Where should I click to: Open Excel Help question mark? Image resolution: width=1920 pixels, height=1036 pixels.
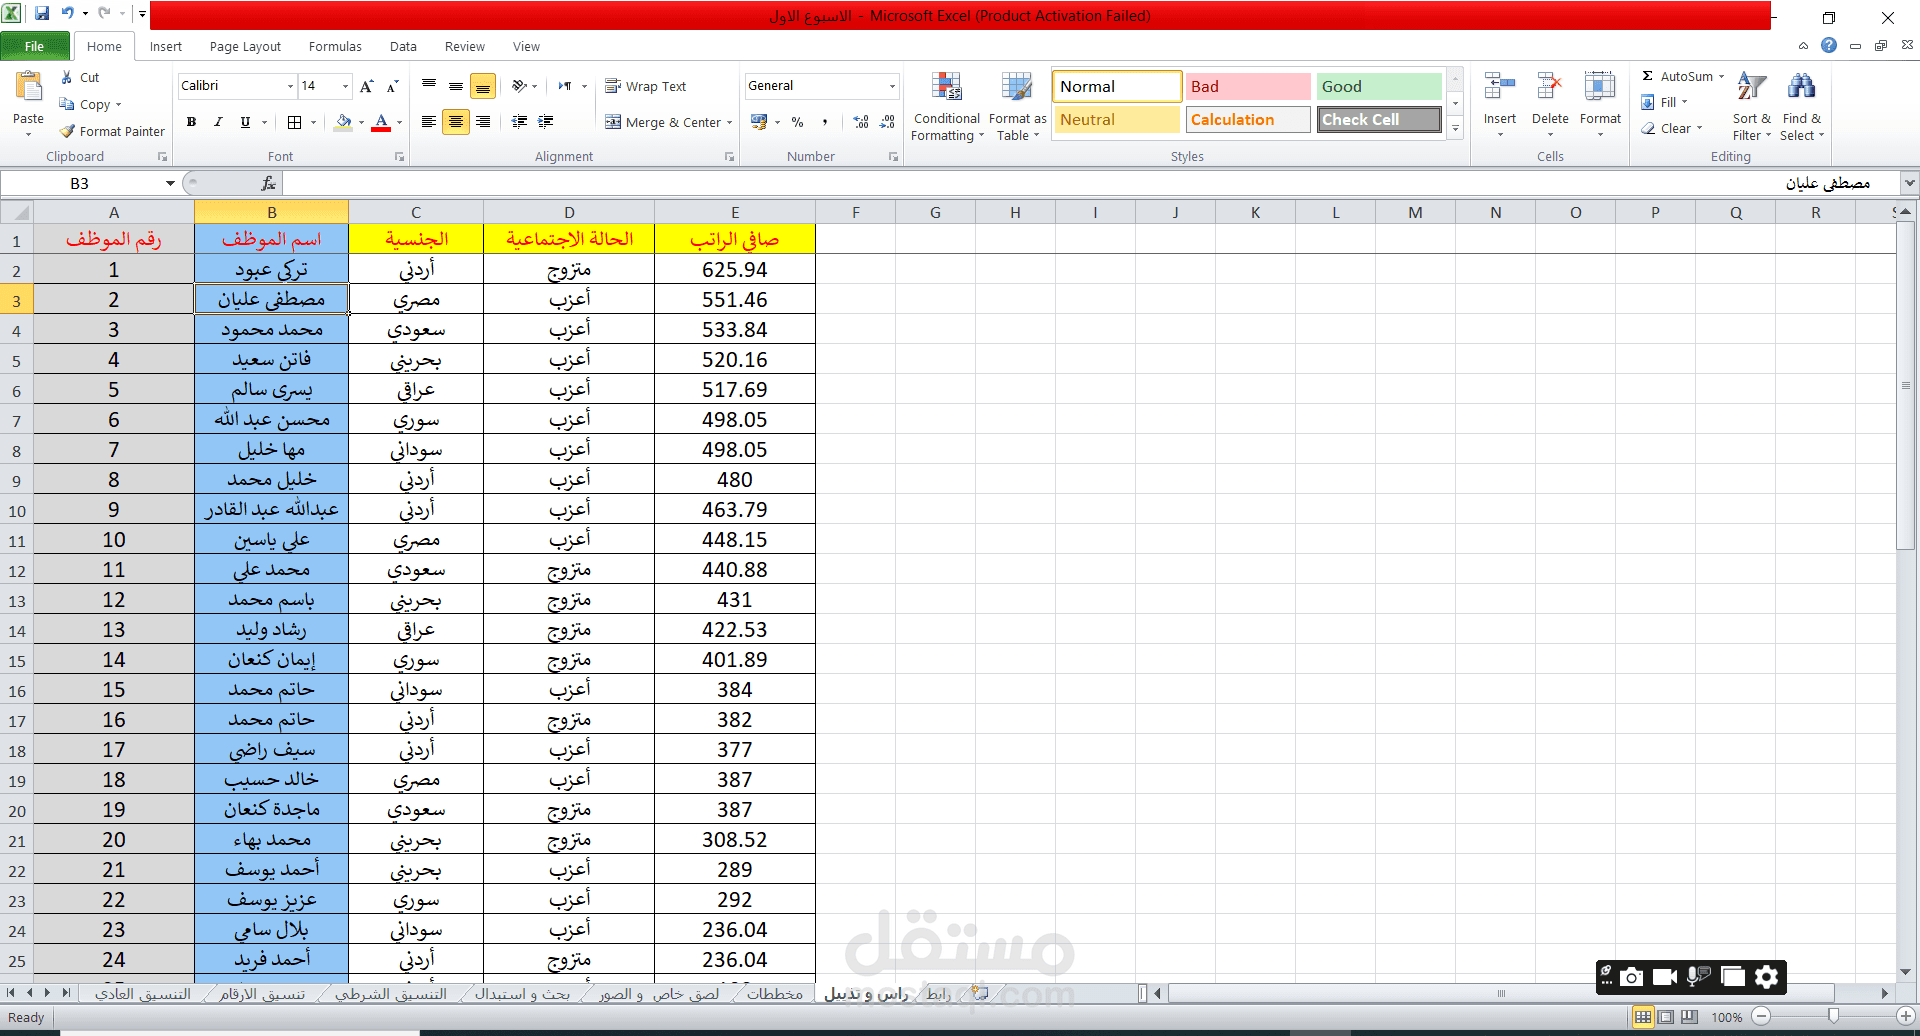pyautogui.click(x=1829, y=46)
